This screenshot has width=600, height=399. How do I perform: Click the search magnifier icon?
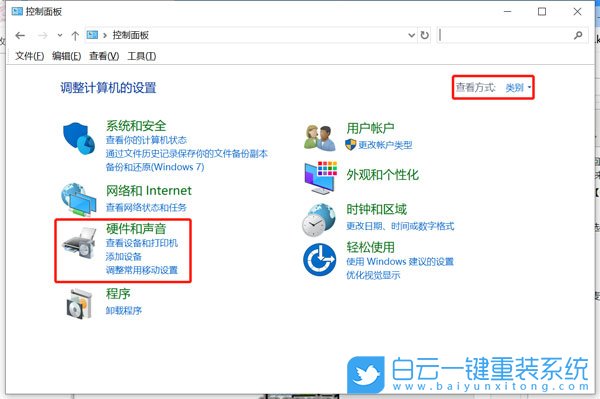[578, 35]
